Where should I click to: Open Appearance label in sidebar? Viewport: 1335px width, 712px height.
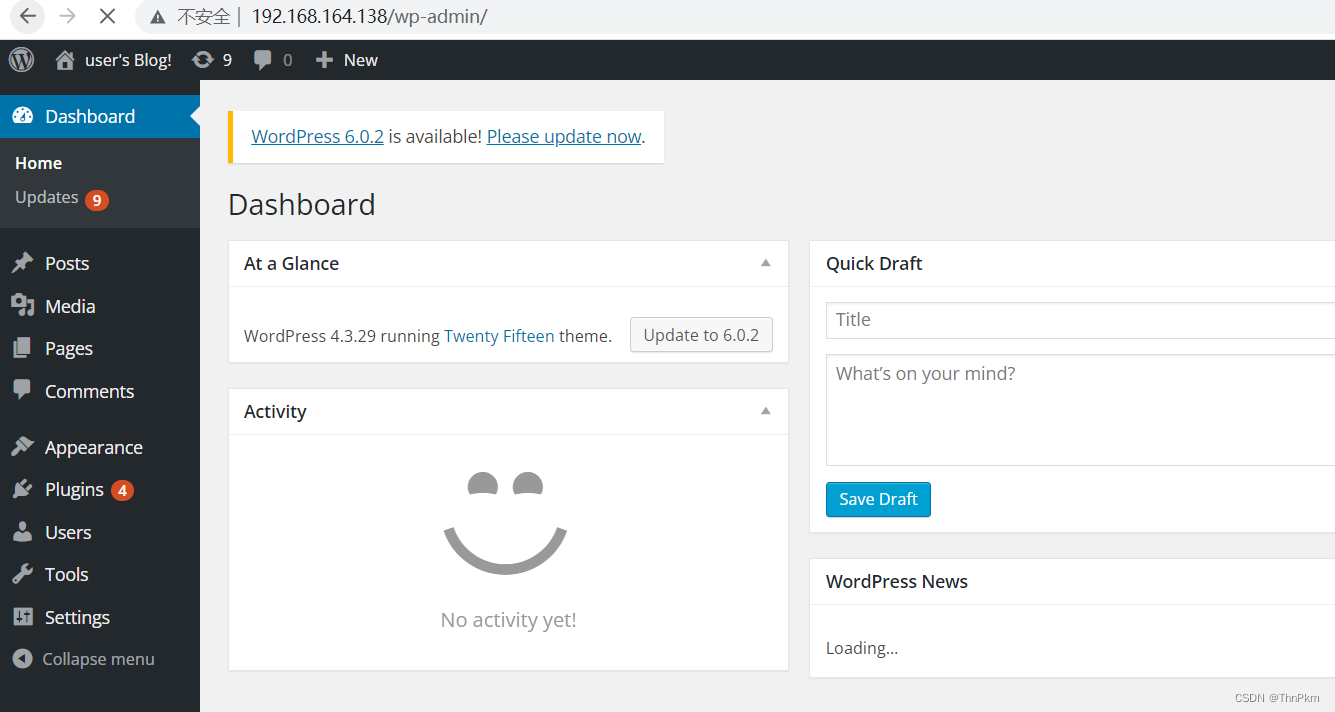(94, 447)
